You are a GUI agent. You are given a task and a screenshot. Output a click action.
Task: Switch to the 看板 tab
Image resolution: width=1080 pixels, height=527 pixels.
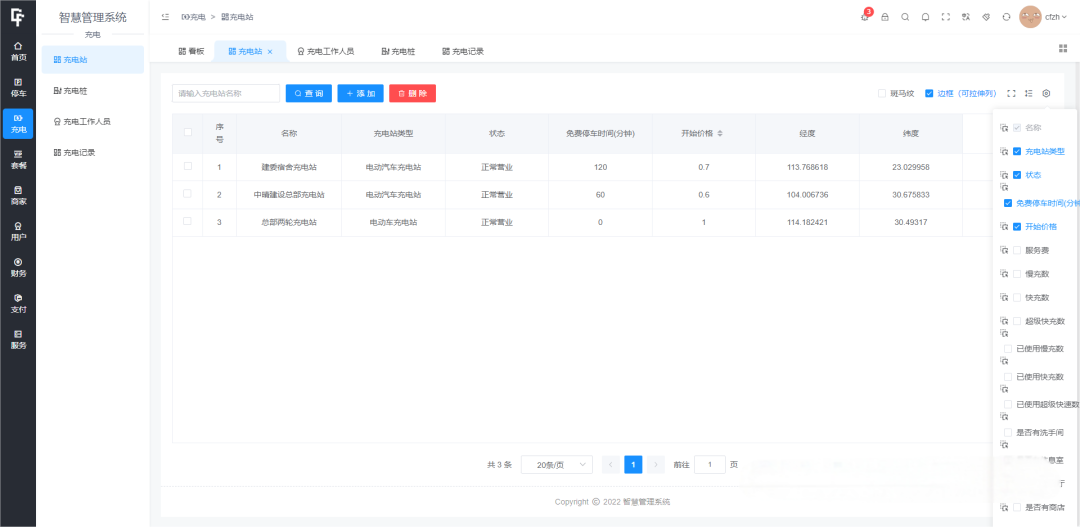191,51
